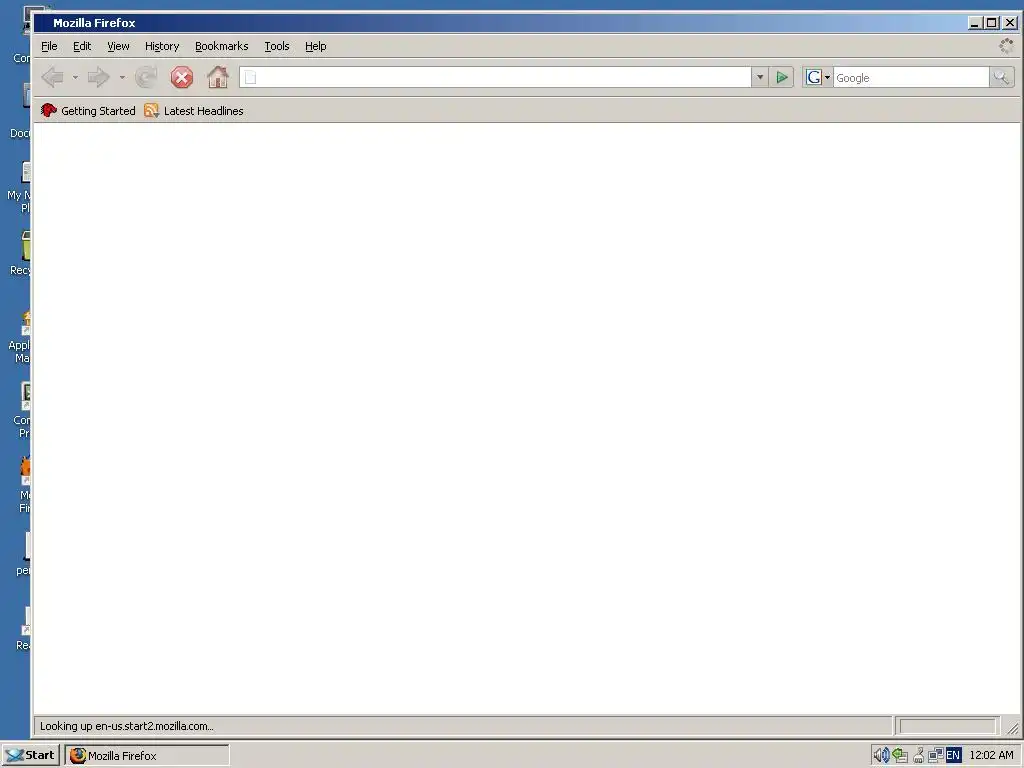Open the Forward history dropdown arrow
Screen dimensions: 1024x768
(x=122, y=78)
